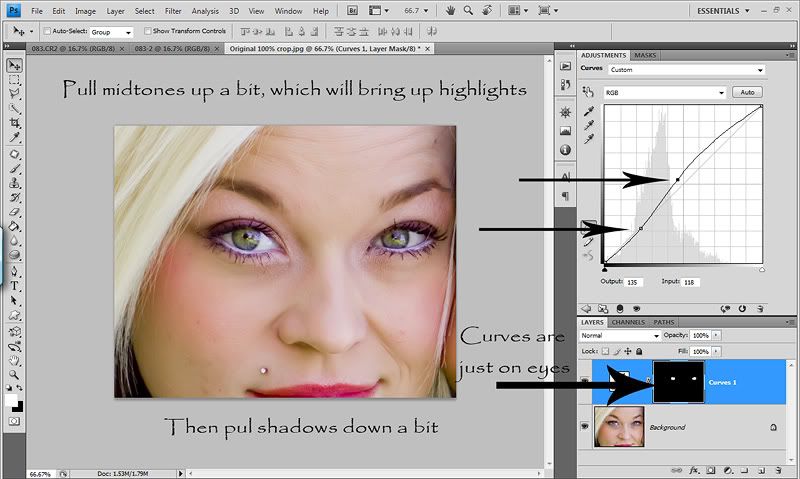Click the black point slider under the curve
The height and width of the screenshot is (479, 800).
click(605, 268)
